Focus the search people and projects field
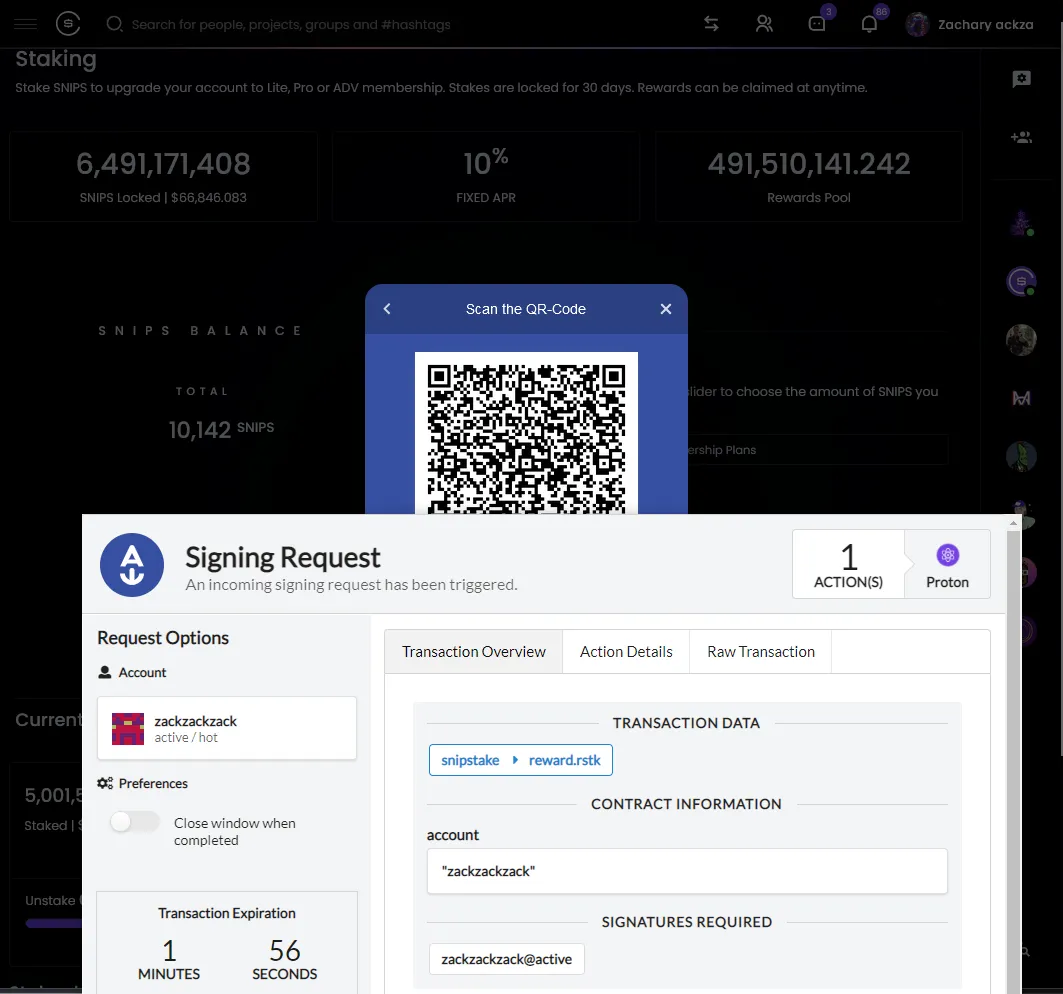1063x994 pixels. pos(291,24)
